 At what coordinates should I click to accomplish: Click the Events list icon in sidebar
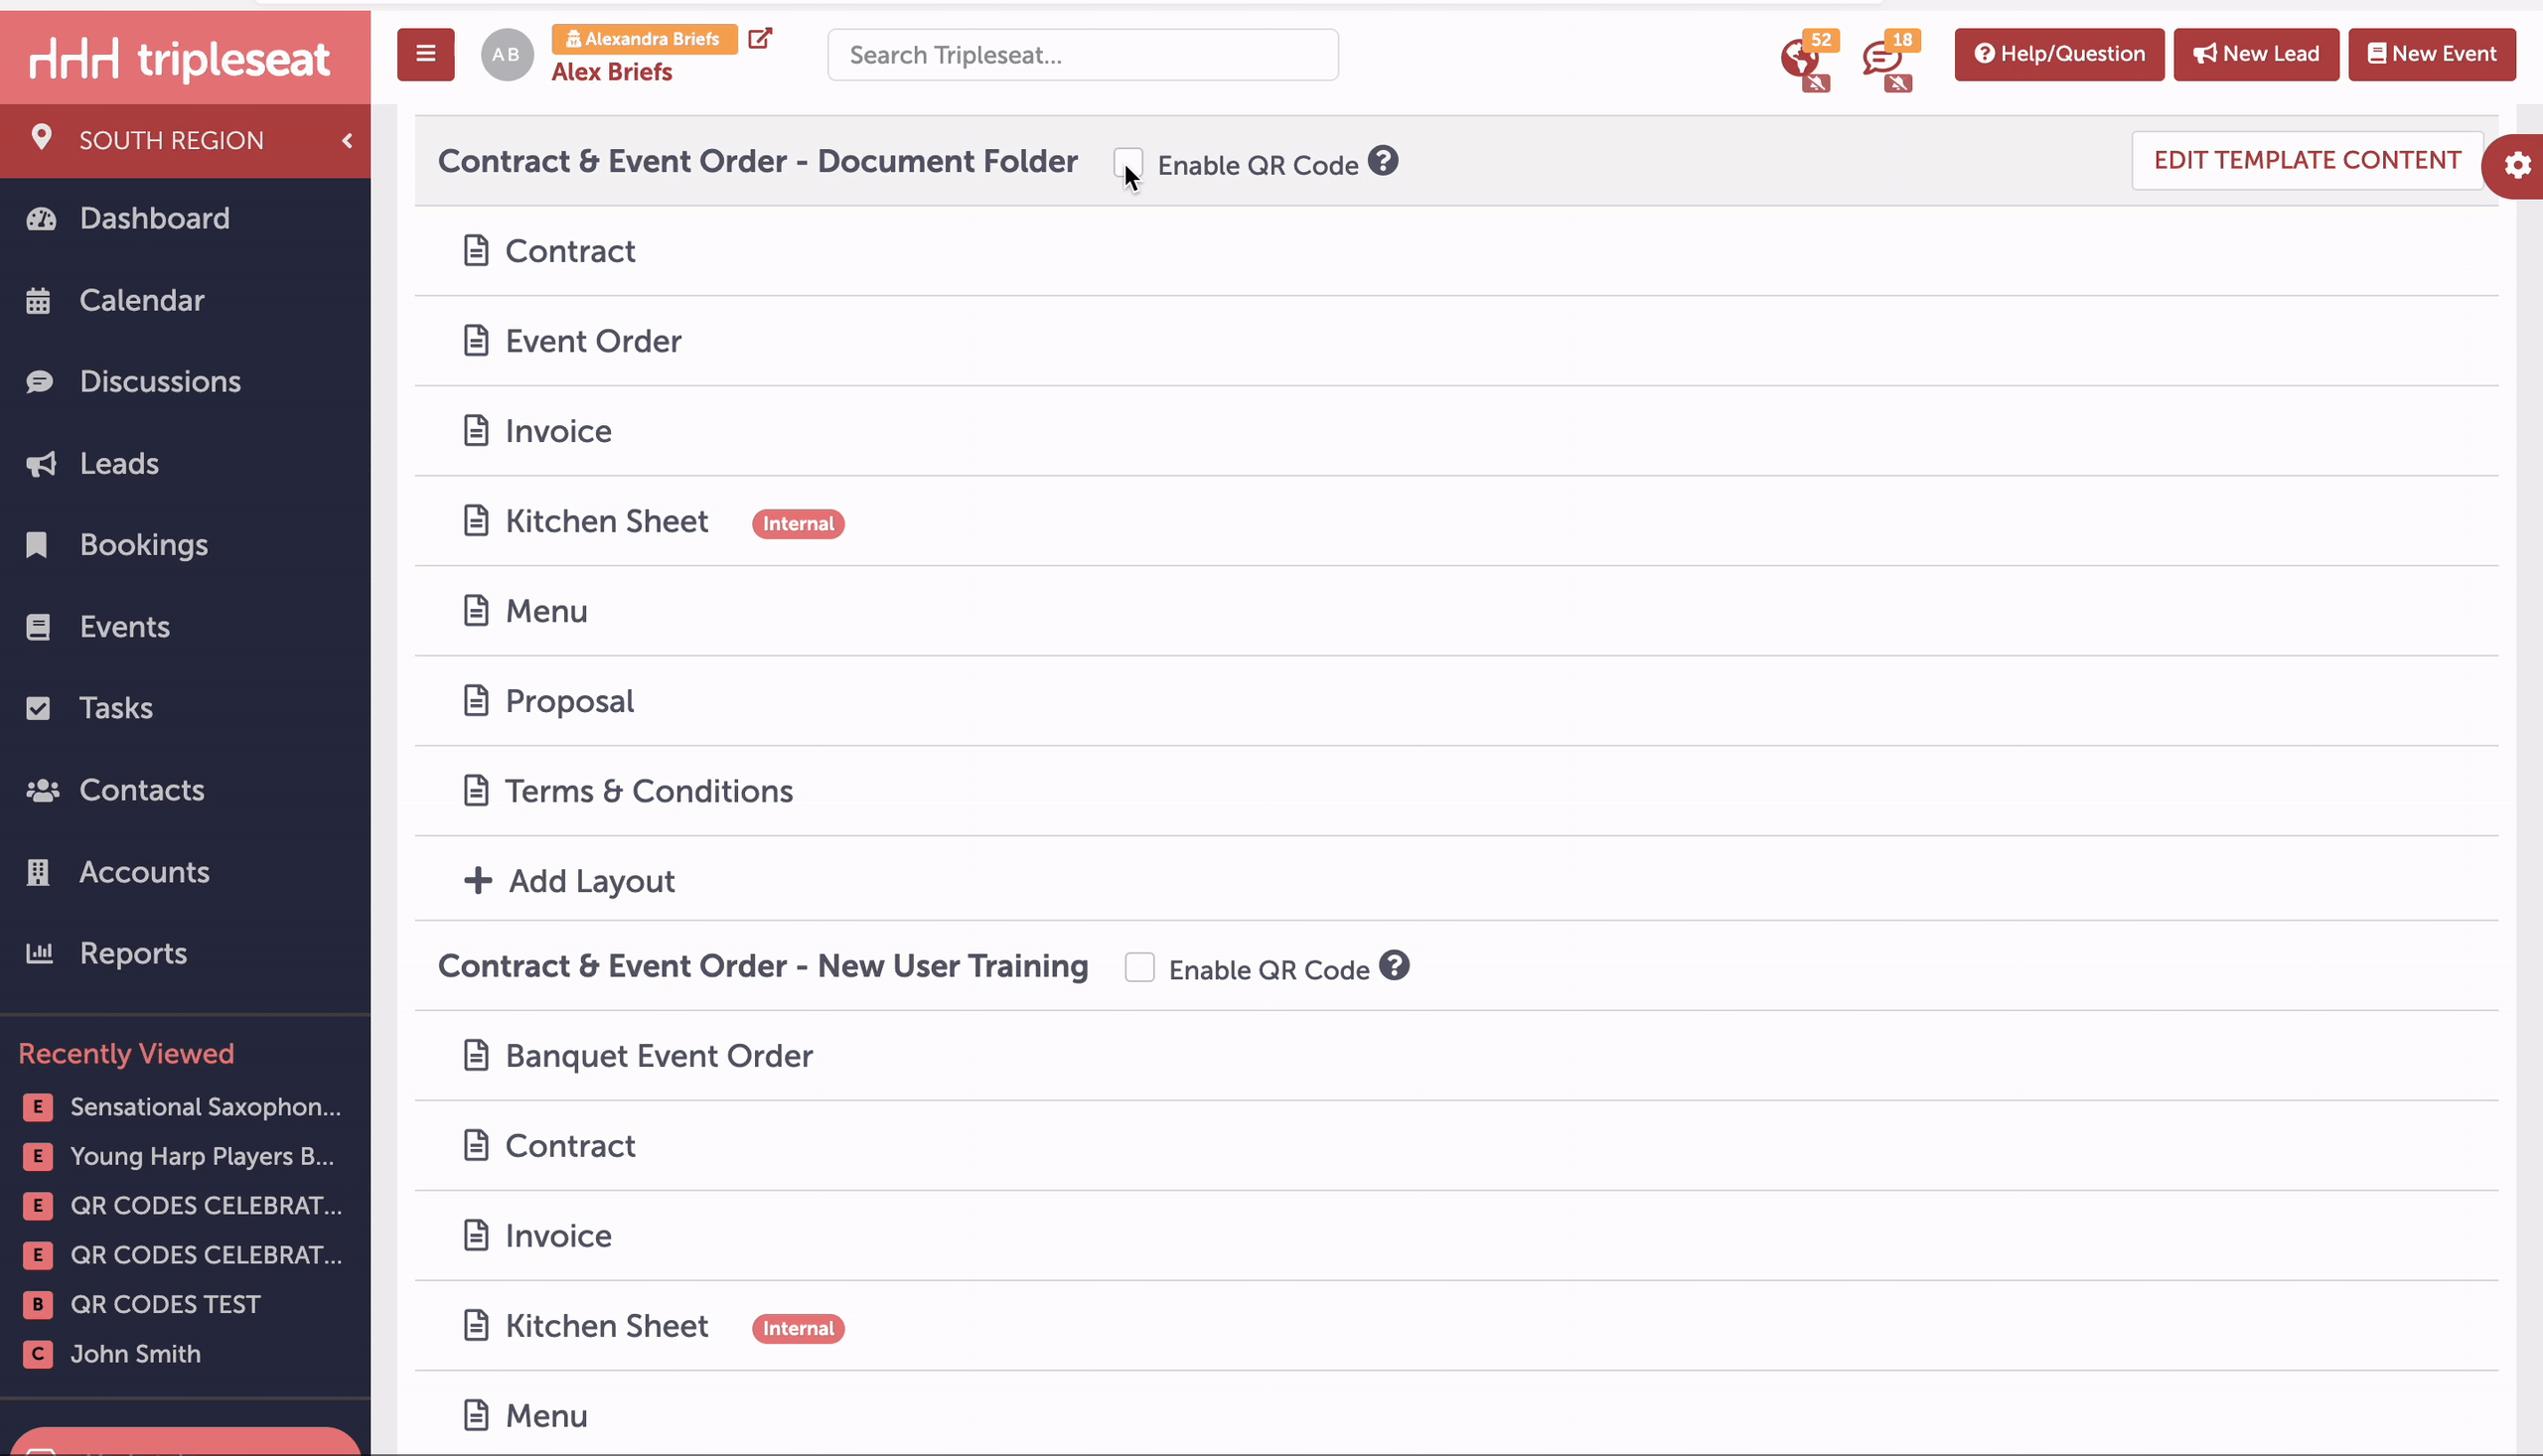click(38, 626)
